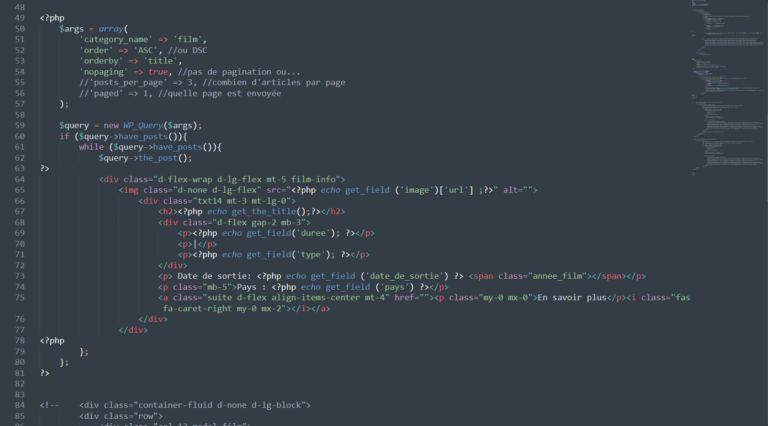The height and width of the screenshot is (426, 768).
Task: Click the minimap code preview
Action: pyautogui.click(x=728, y=88)
